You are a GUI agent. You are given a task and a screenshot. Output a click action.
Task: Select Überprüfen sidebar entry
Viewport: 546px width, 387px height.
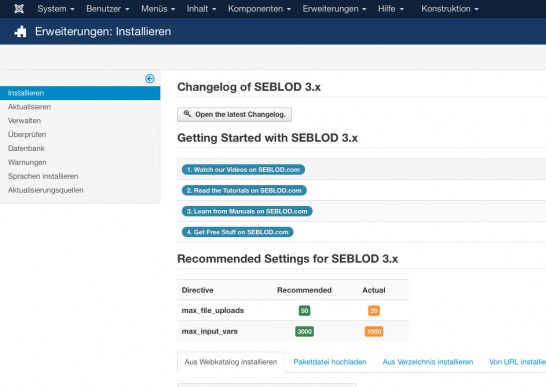27,134
